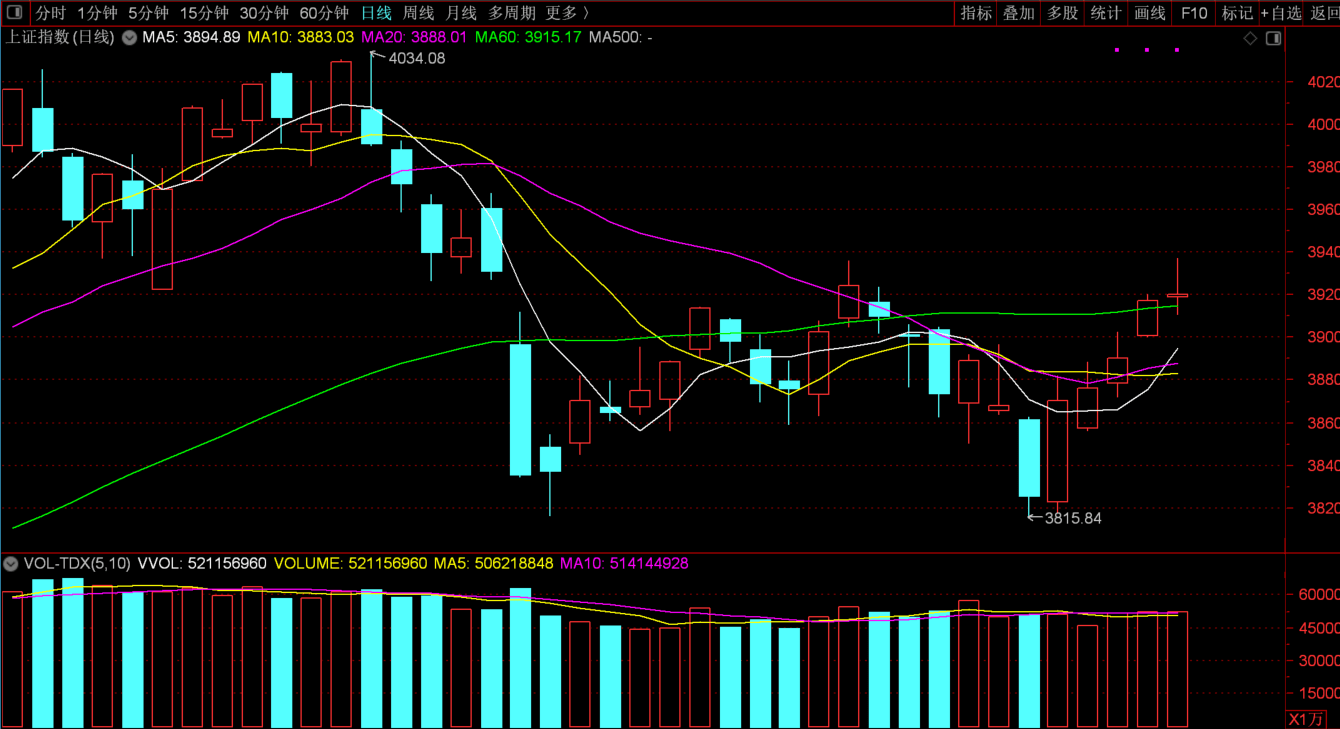Click the 3815.84 low price marker
Viewport: 1340px width, 729px height.
click(x=1072, y=518)
